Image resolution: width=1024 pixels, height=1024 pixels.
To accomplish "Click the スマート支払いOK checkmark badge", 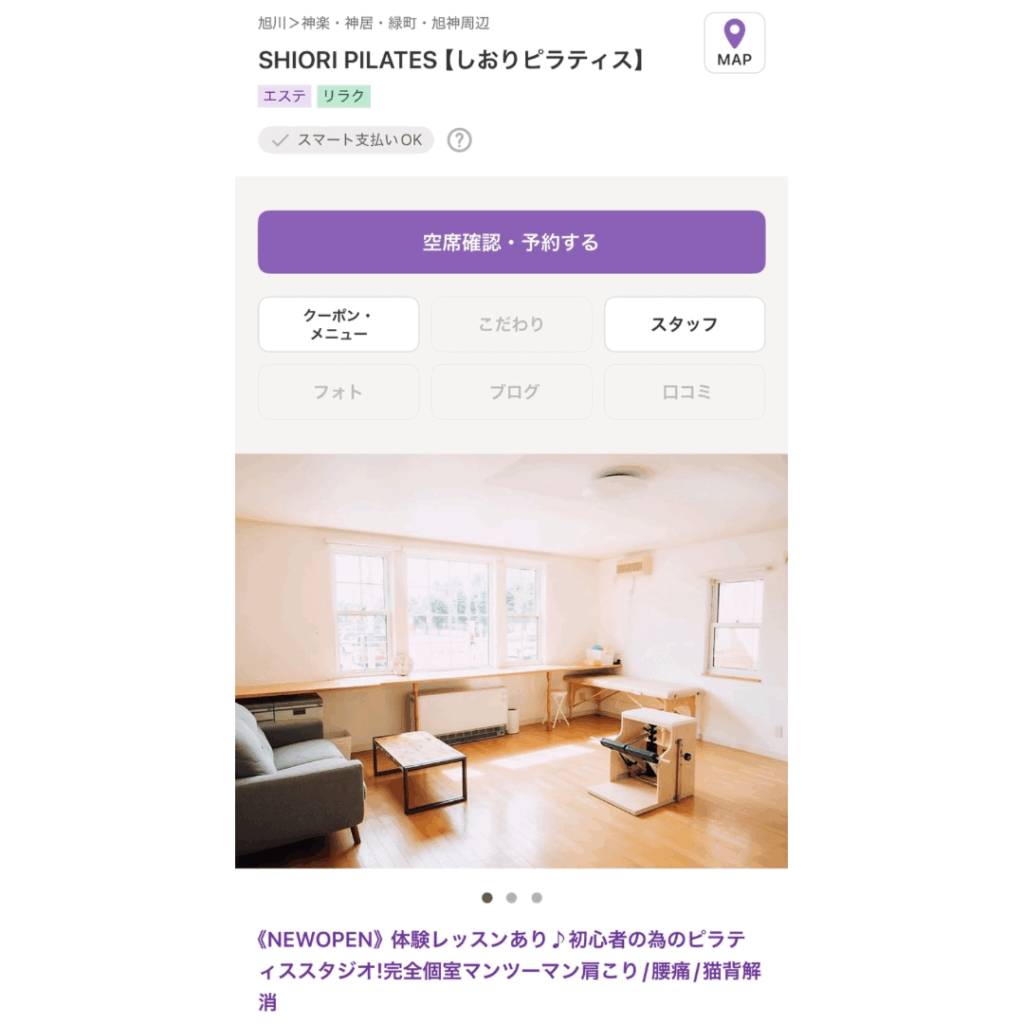I will (x=346, y=140).
